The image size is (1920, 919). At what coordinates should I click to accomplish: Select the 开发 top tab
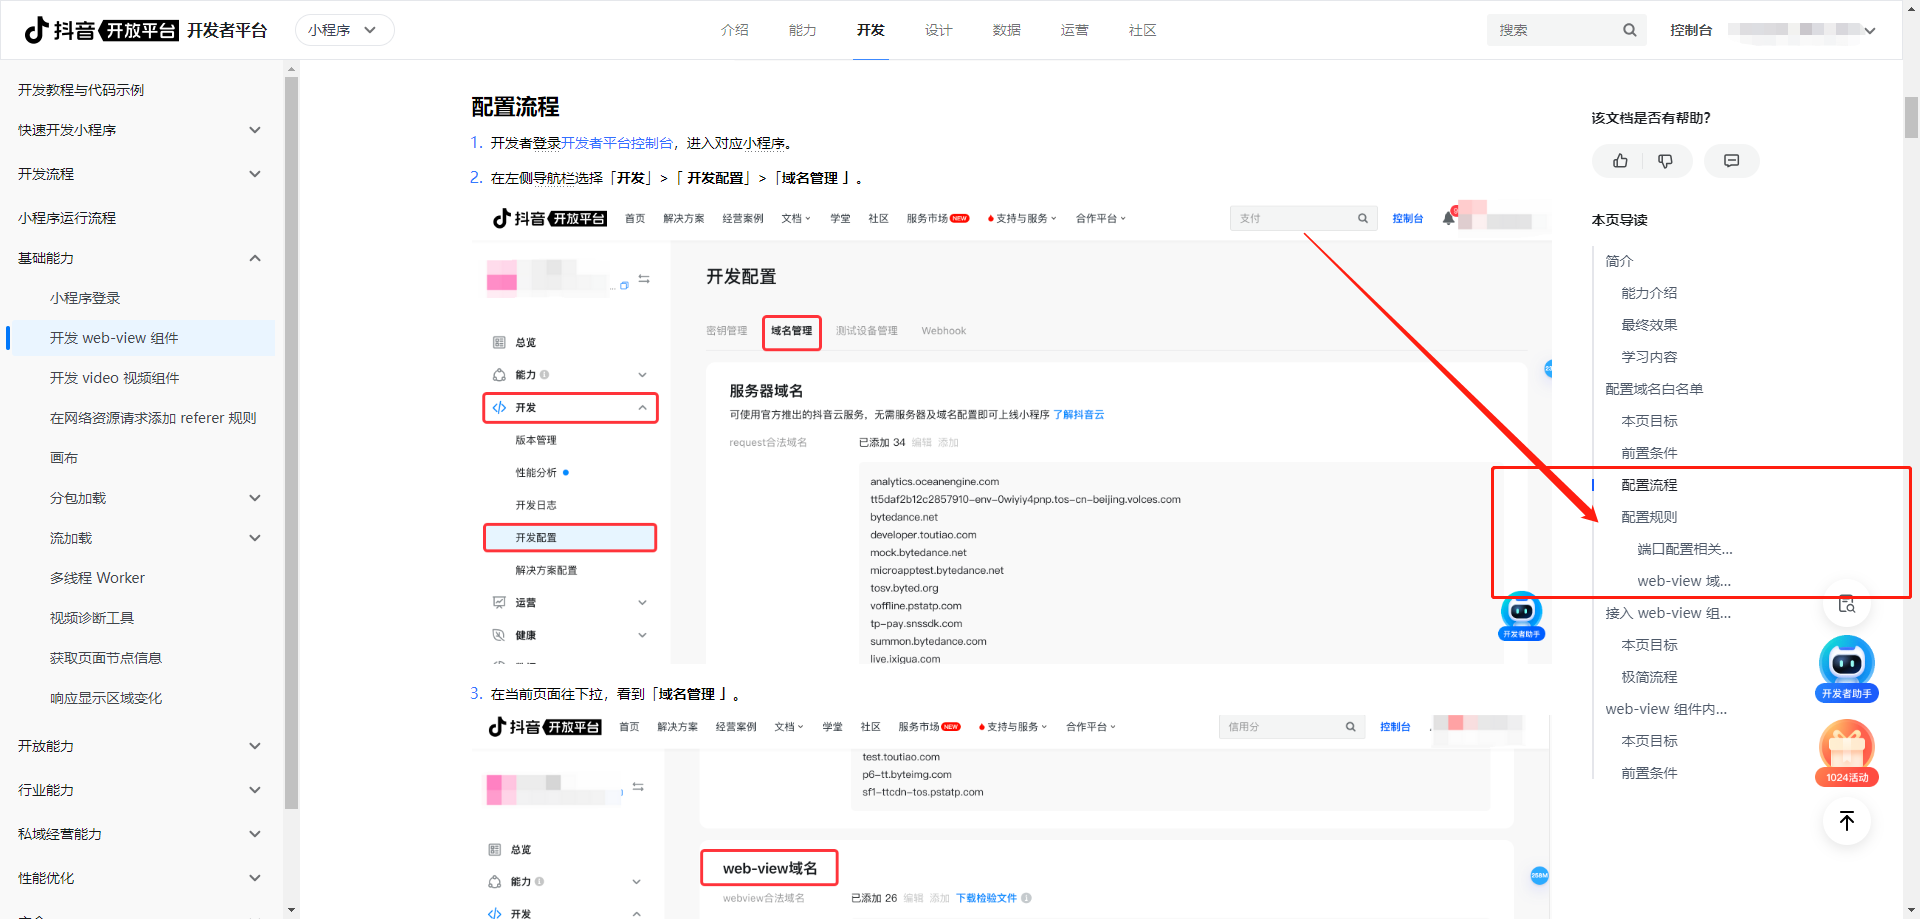click(x=871, y=30)
